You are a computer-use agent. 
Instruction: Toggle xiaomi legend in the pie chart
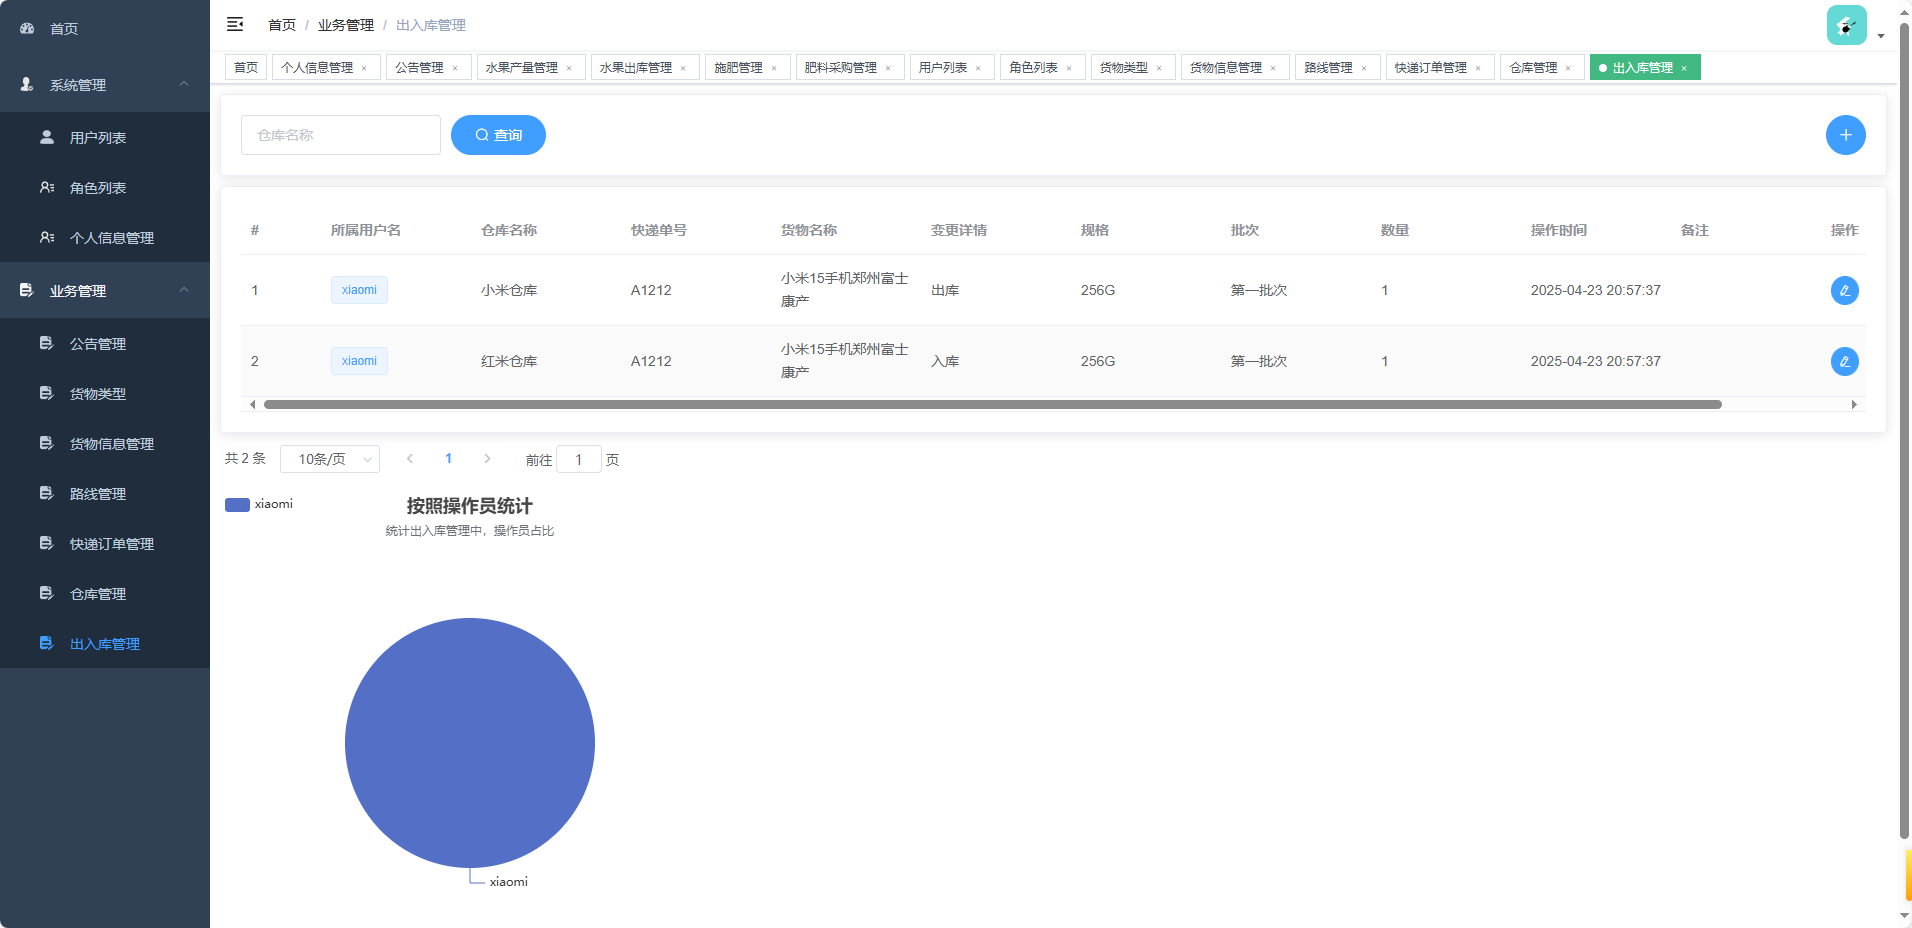point(260,504)
